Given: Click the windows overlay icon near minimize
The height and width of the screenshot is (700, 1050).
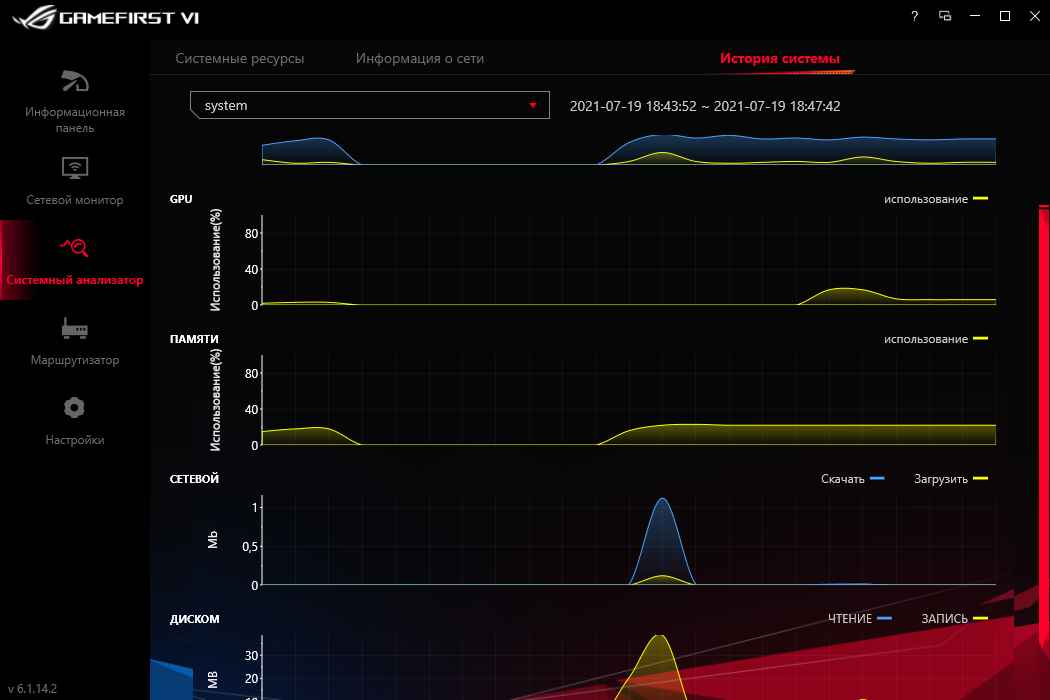Looking at the screenshot, I should [944, 16].
